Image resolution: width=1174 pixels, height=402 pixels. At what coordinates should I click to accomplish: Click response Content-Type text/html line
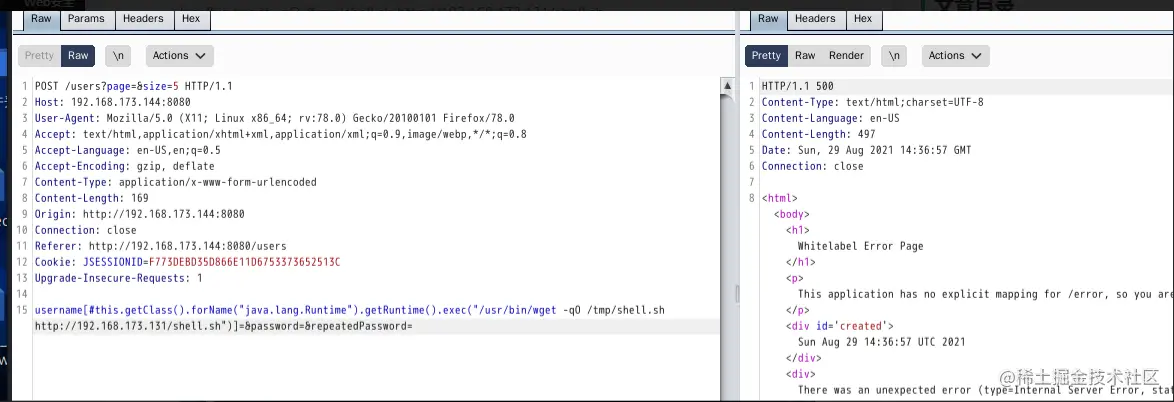tap(872, 102)
